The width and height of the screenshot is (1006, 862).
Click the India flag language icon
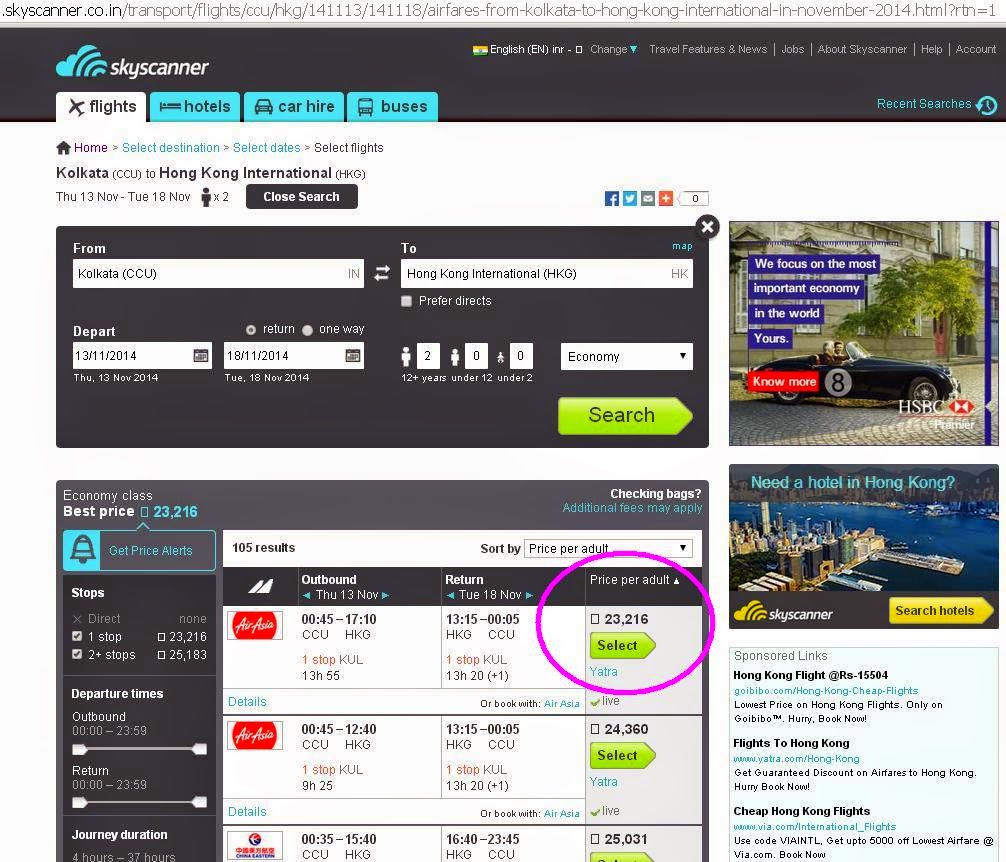(479, 50)
